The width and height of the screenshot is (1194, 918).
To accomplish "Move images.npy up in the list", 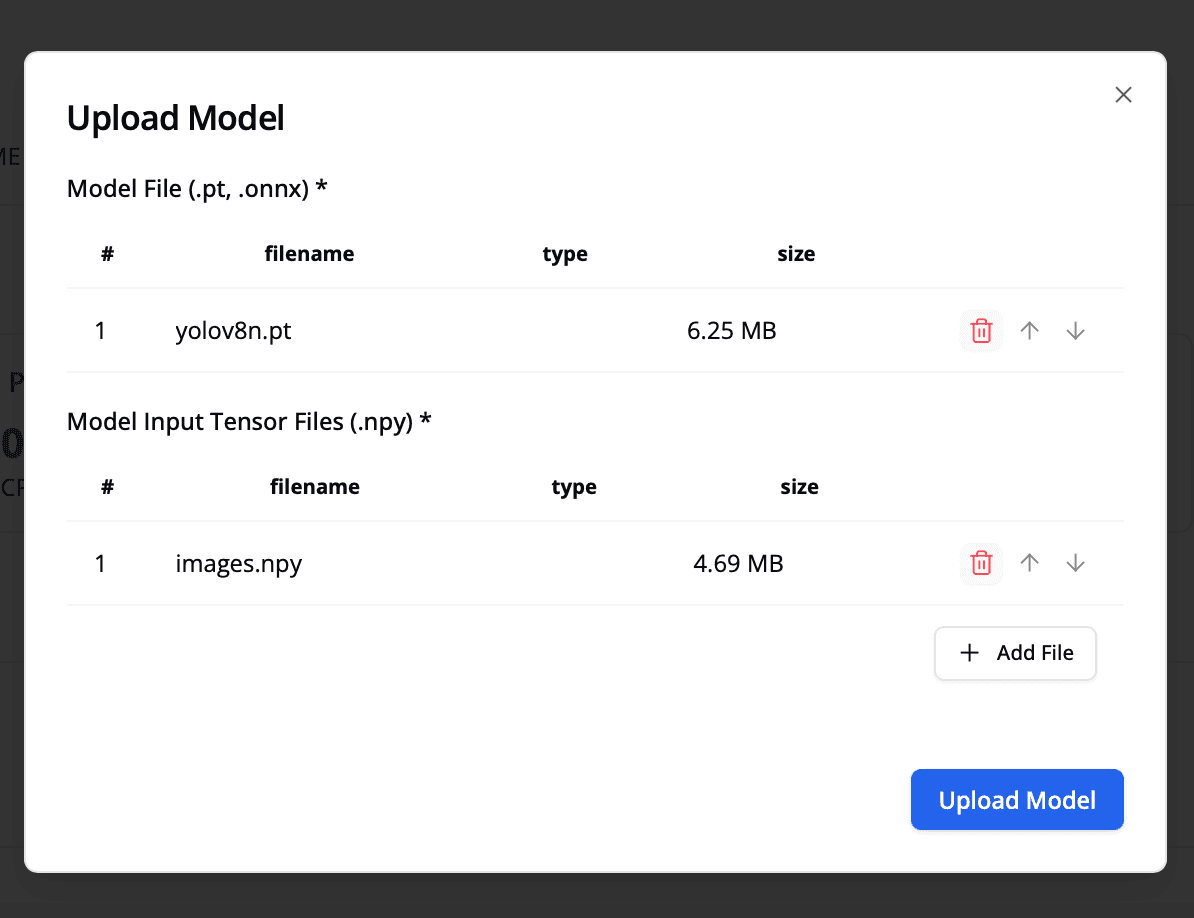I will [x=1029, y=563].
